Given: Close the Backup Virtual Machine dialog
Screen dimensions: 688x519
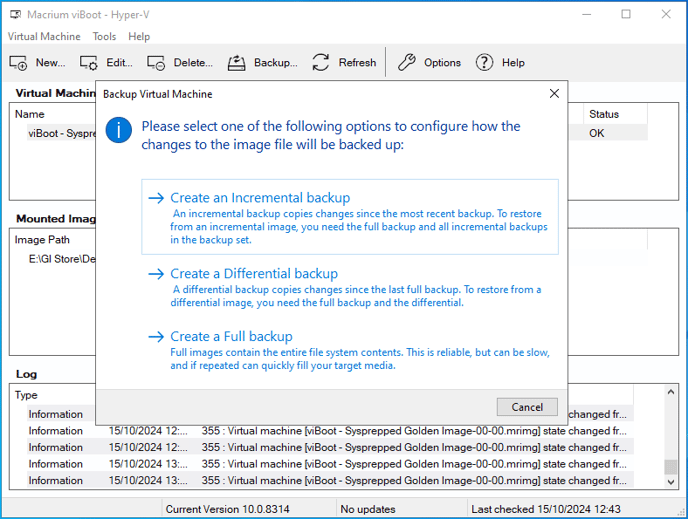Looking at the screenshot, I should (x=554, y=93).
